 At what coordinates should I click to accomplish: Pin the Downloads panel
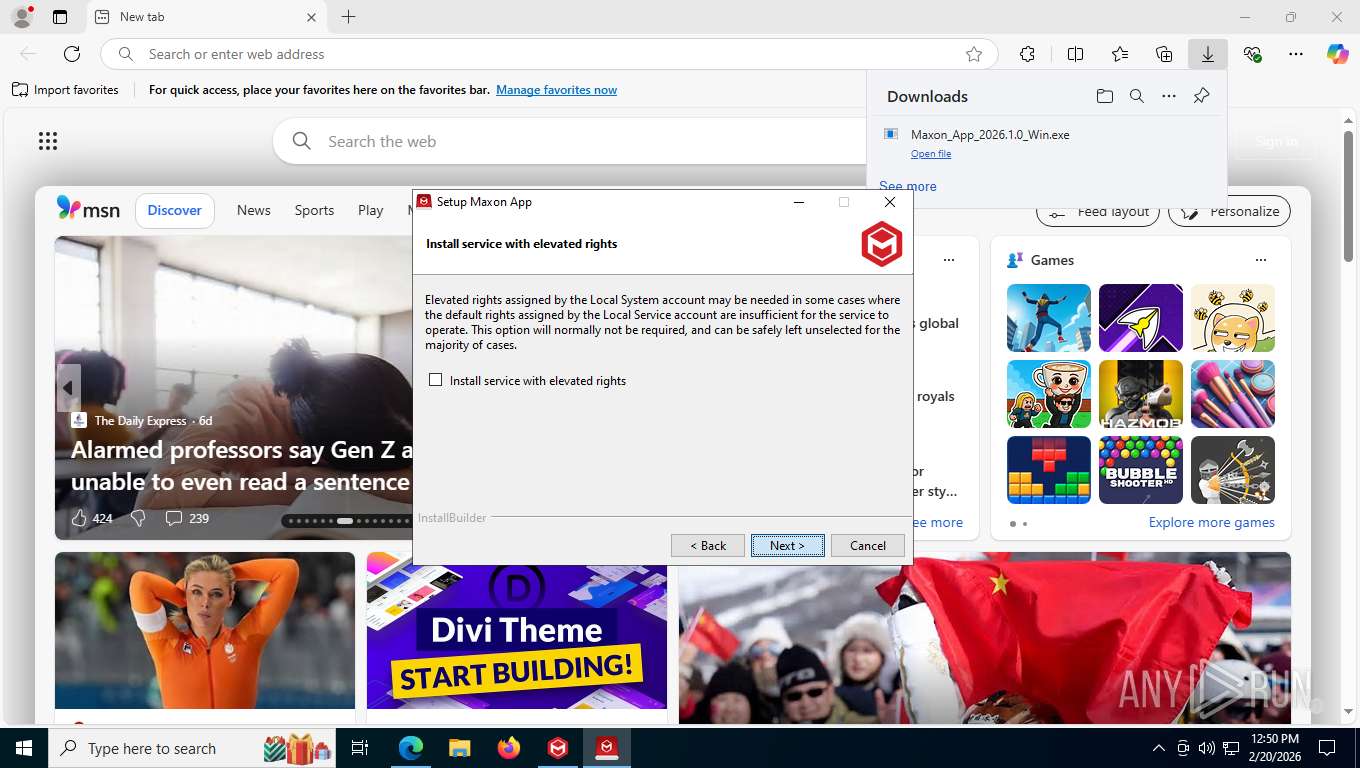[x=1202, y=96]
